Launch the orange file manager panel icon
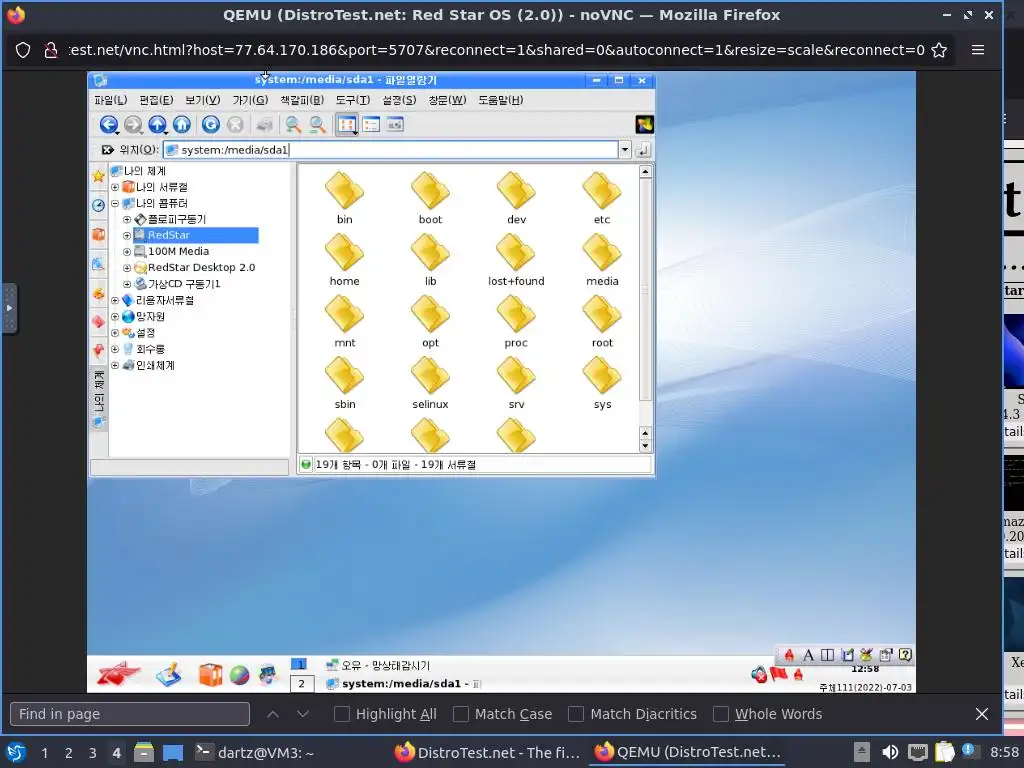This screenshot has height=768, width=1024. (x=210, y=675)
